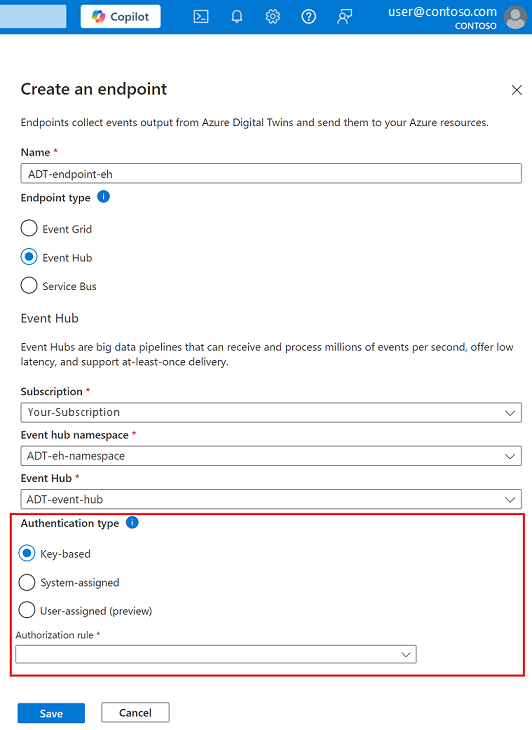Click the endpoint Name text field

271,174
